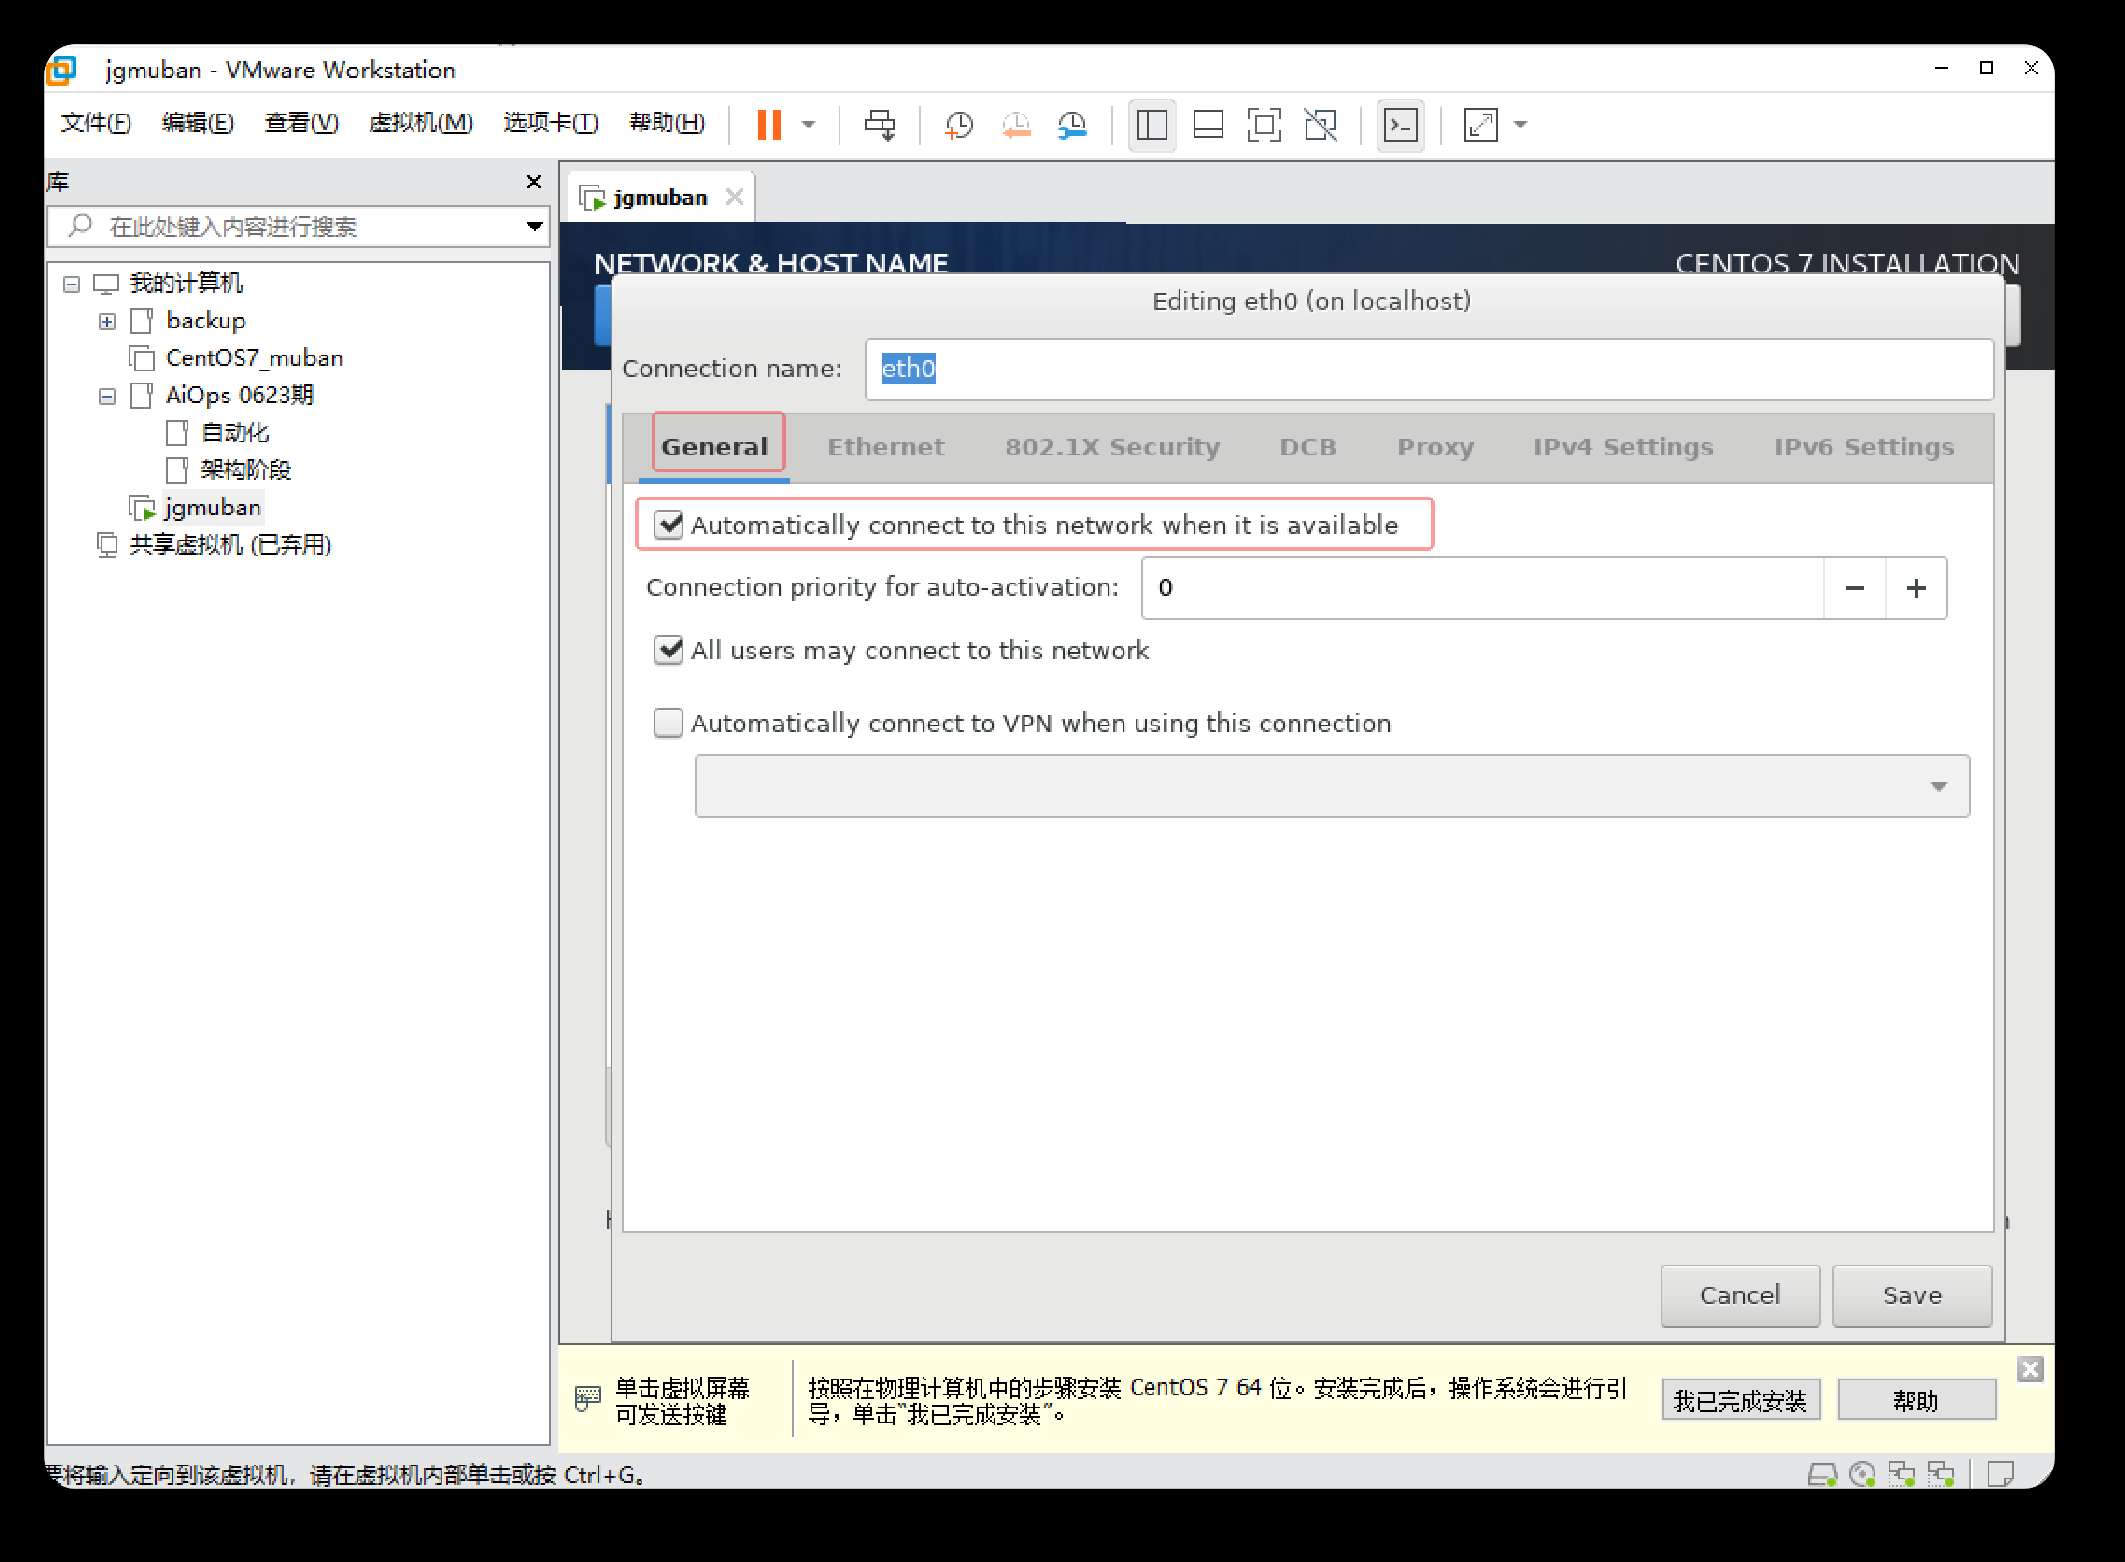Click the send Ctrl+Alt+Del icon

coord(880,125)
